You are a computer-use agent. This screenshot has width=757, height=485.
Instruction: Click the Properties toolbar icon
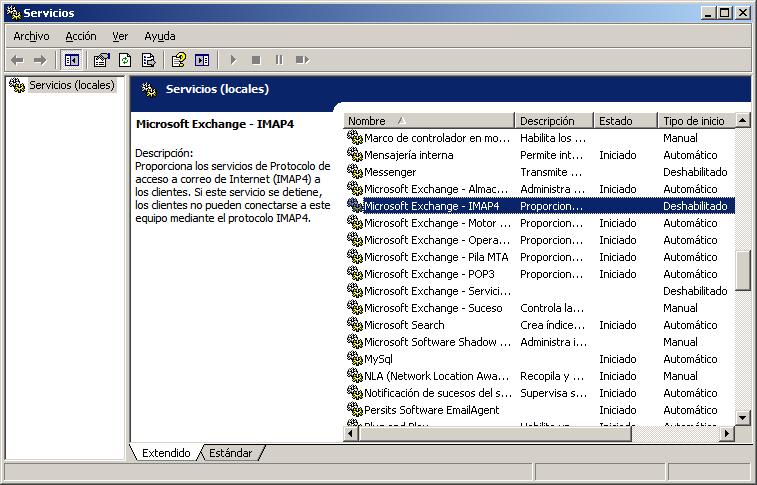pos(101,60)
